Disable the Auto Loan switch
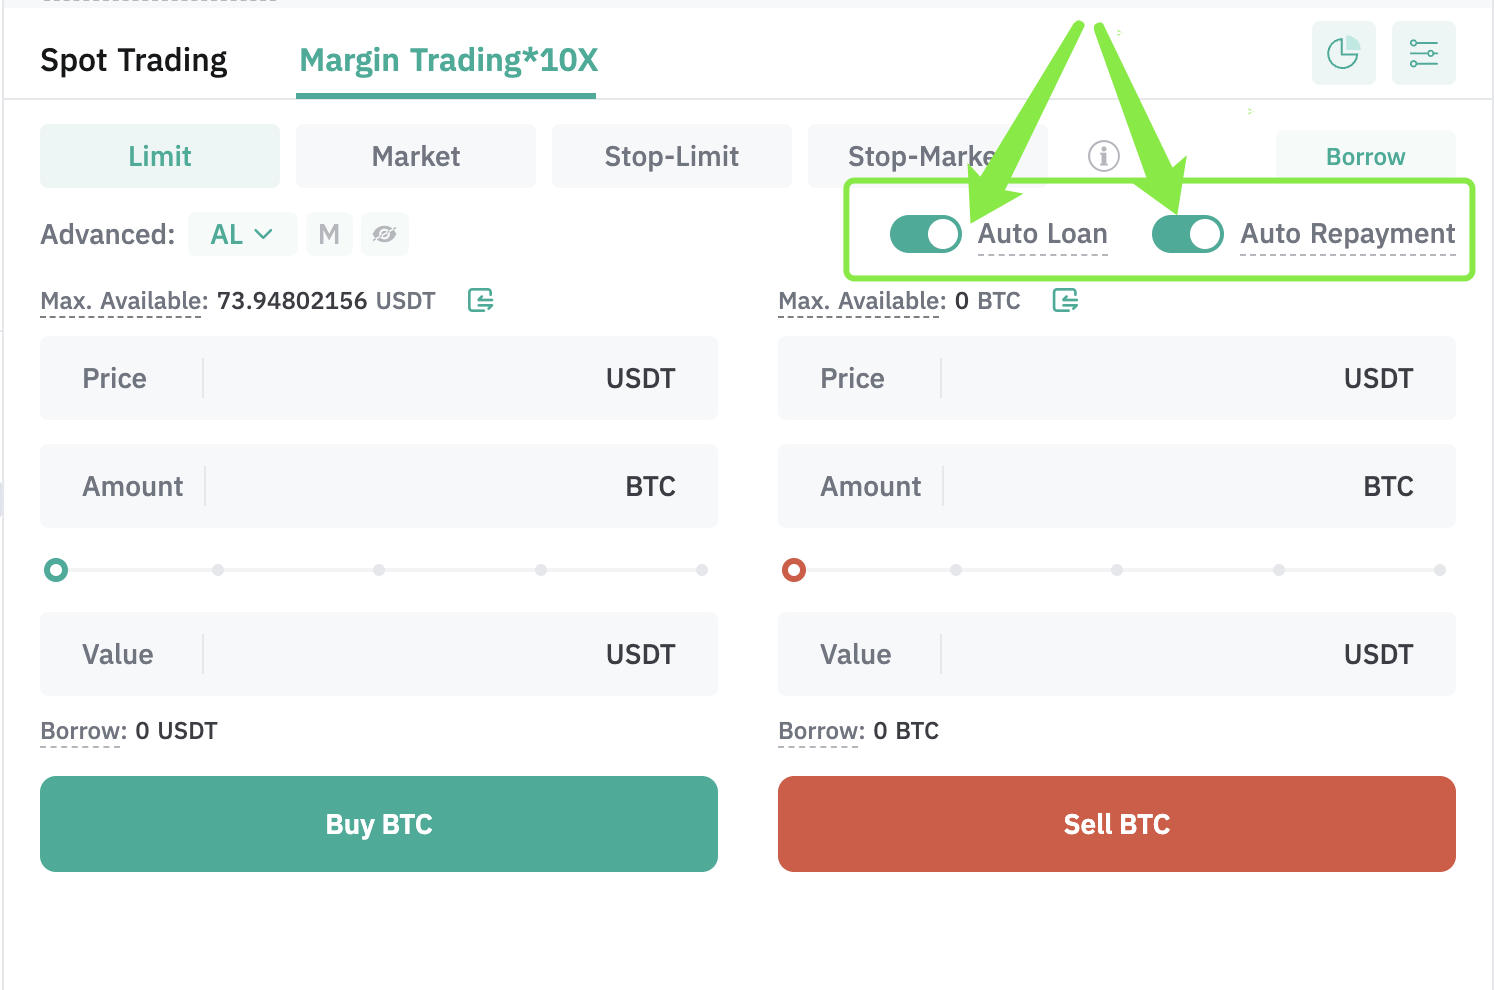Image resolution: width=1494 pixels, height=990 pixels. coord(925,234)
